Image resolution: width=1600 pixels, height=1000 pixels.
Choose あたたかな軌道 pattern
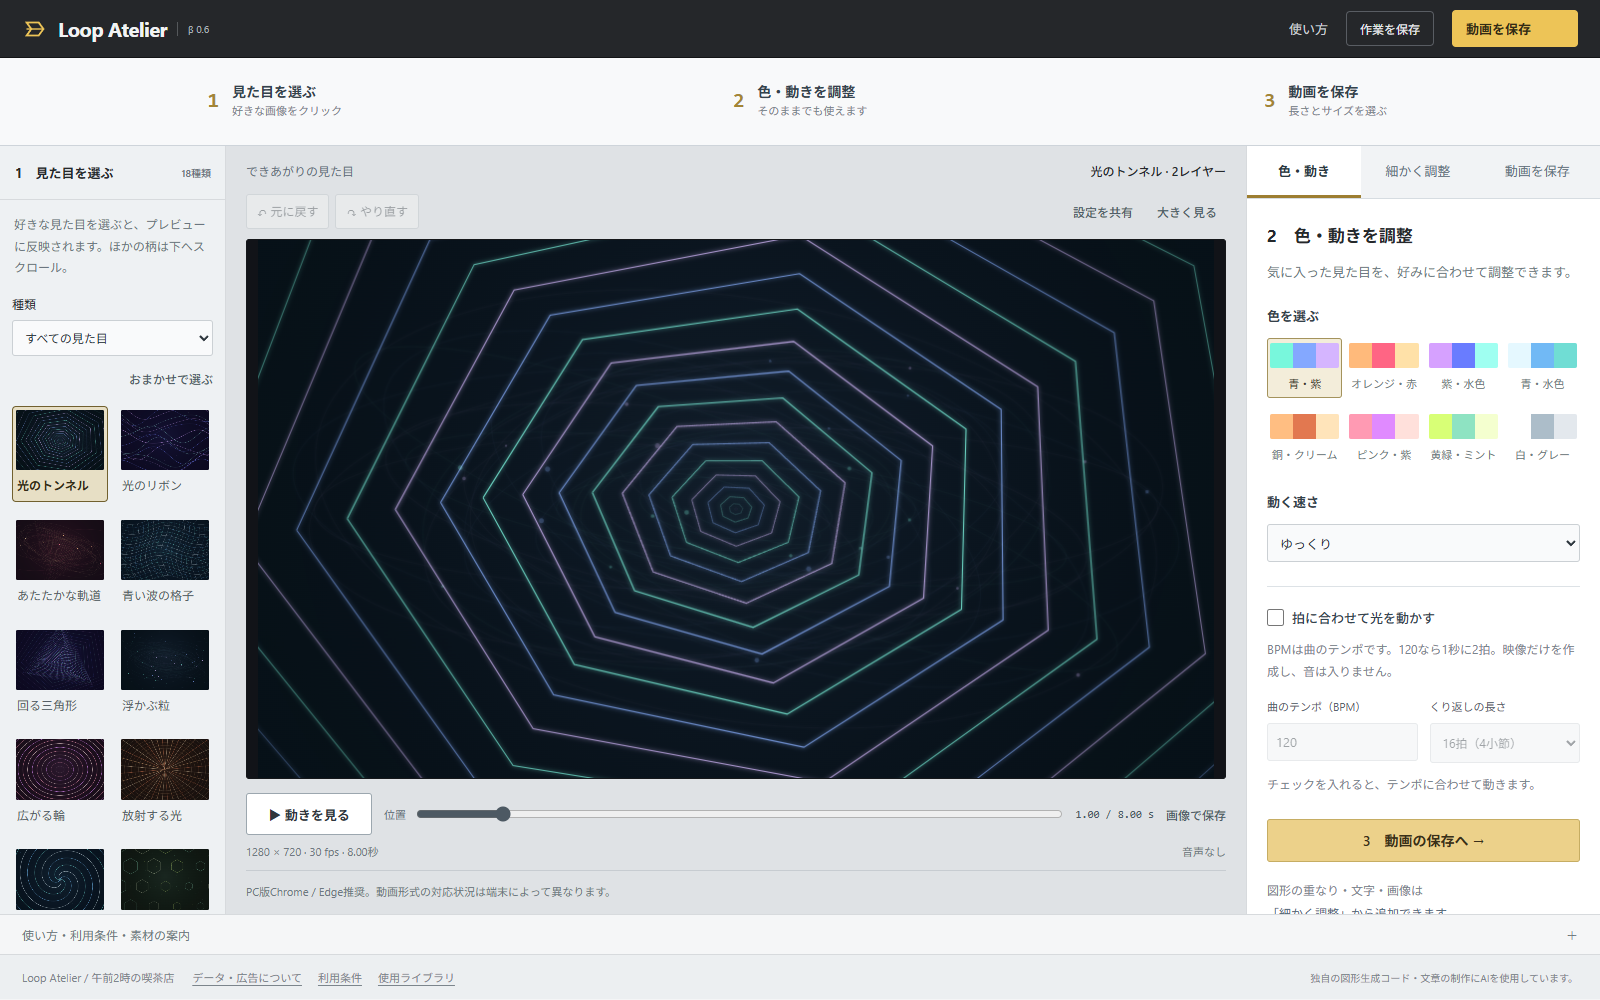[60, 563]
